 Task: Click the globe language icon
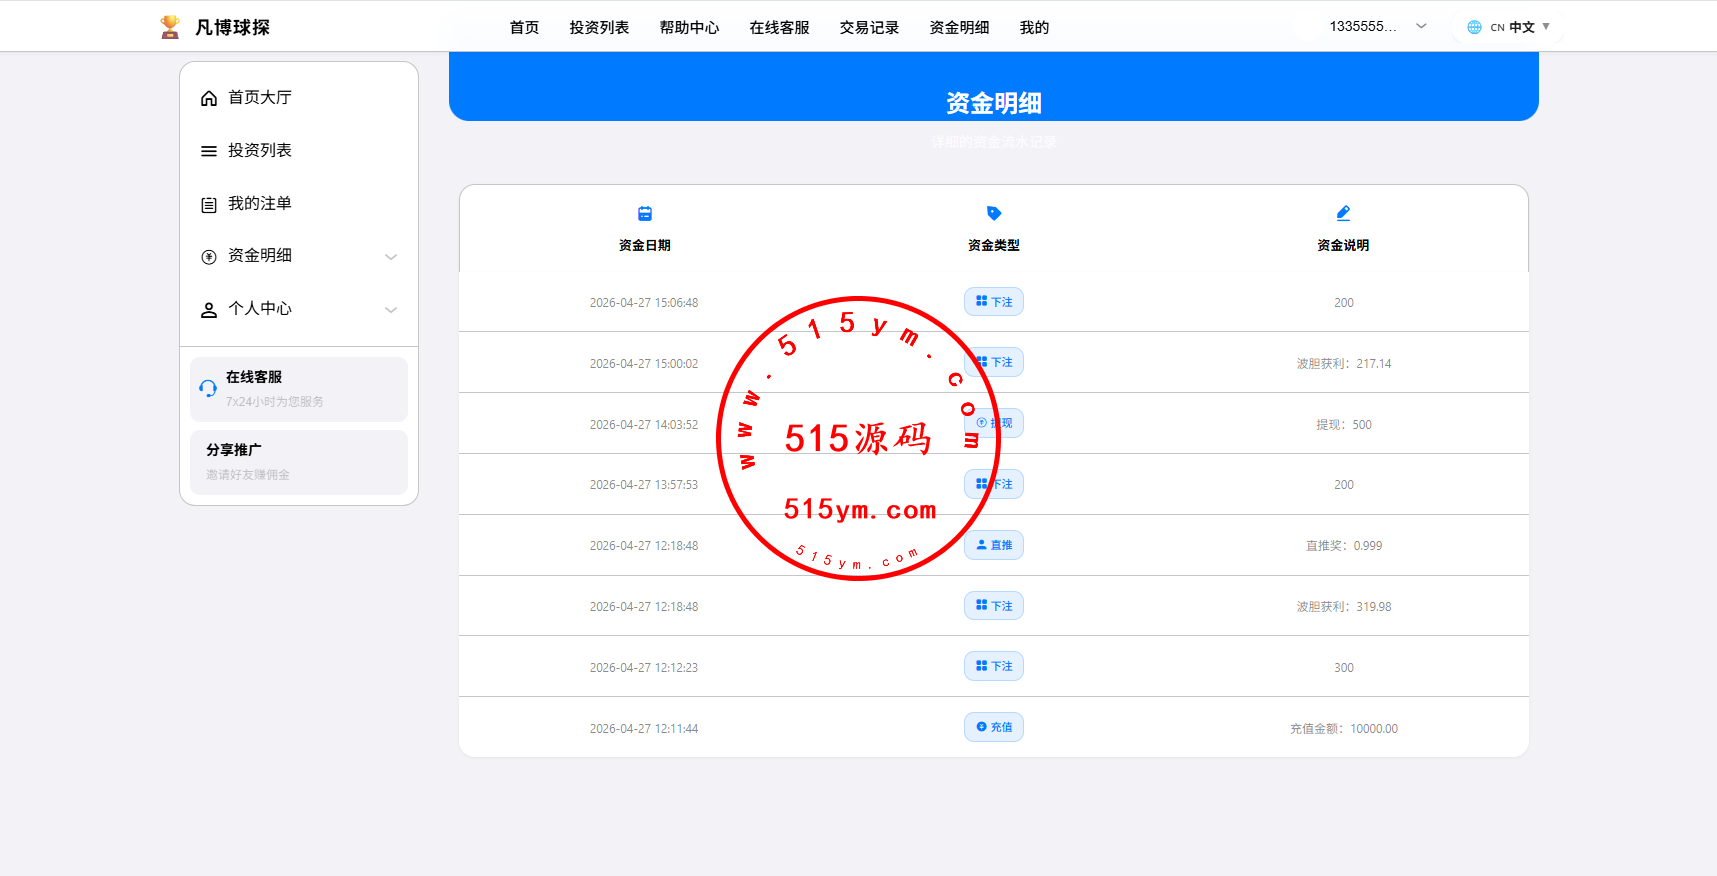point(1474,27)
